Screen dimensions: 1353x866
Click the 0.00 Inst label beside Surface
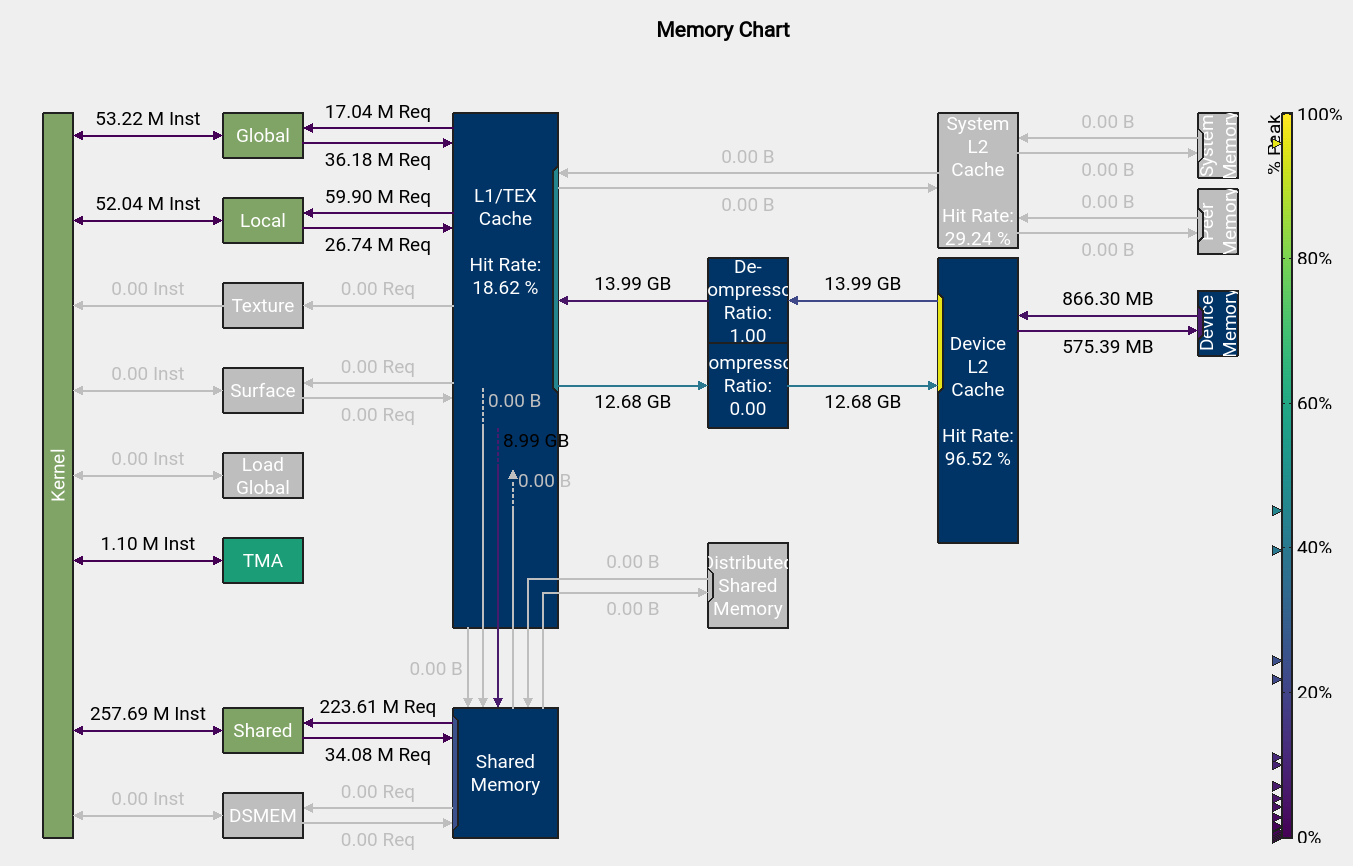pyautogui.click(x=148, y=374)
